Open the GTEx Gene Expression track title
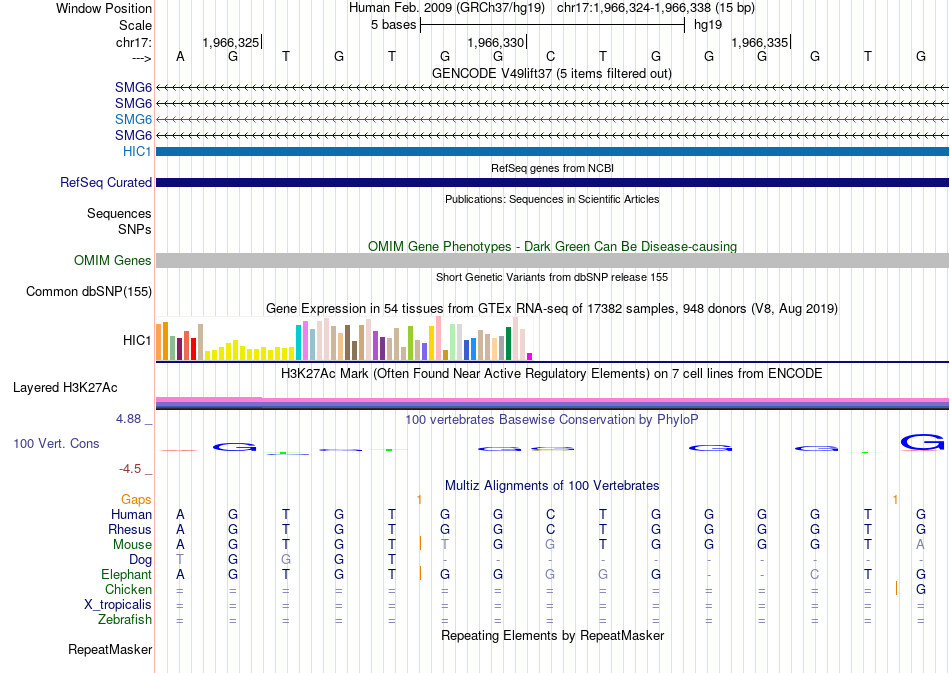The height and width of the screenshot is (673, 950). (552, 308)
